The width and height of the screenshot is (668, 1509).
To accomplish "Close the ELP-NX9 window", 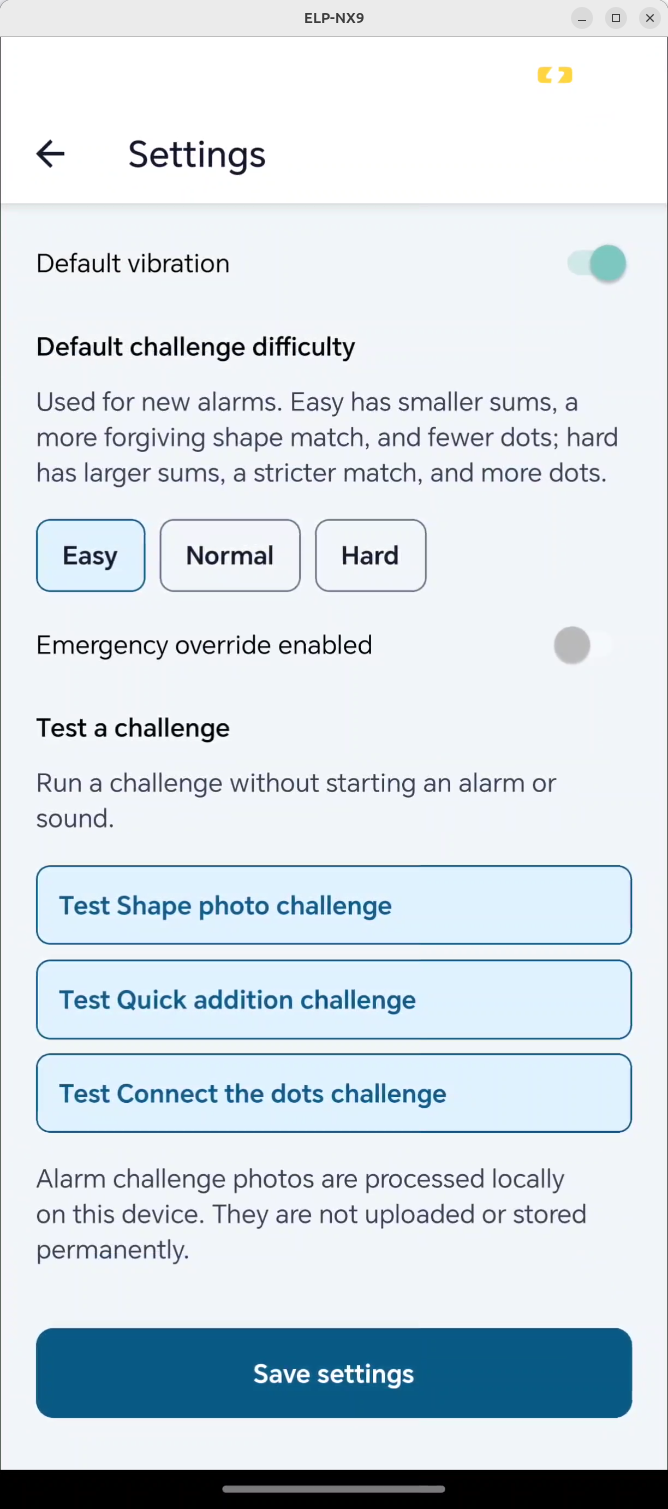I will pos(650,18).
